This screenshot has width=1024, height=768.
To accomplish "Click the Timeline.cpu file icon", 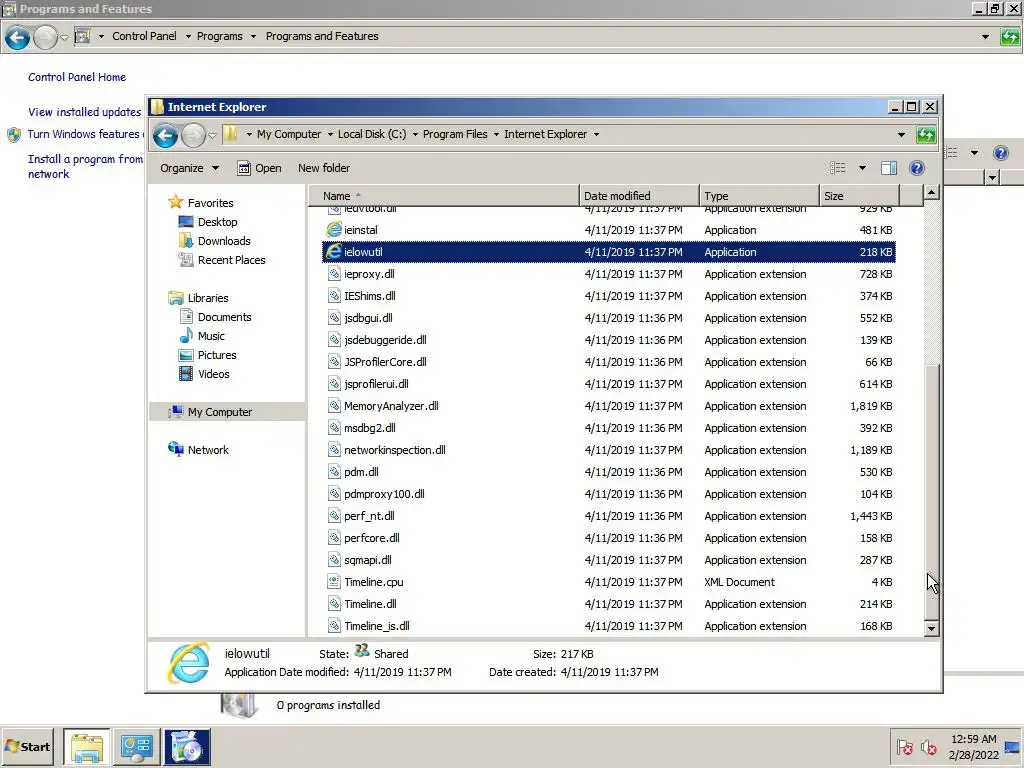I will coord(334,582).
